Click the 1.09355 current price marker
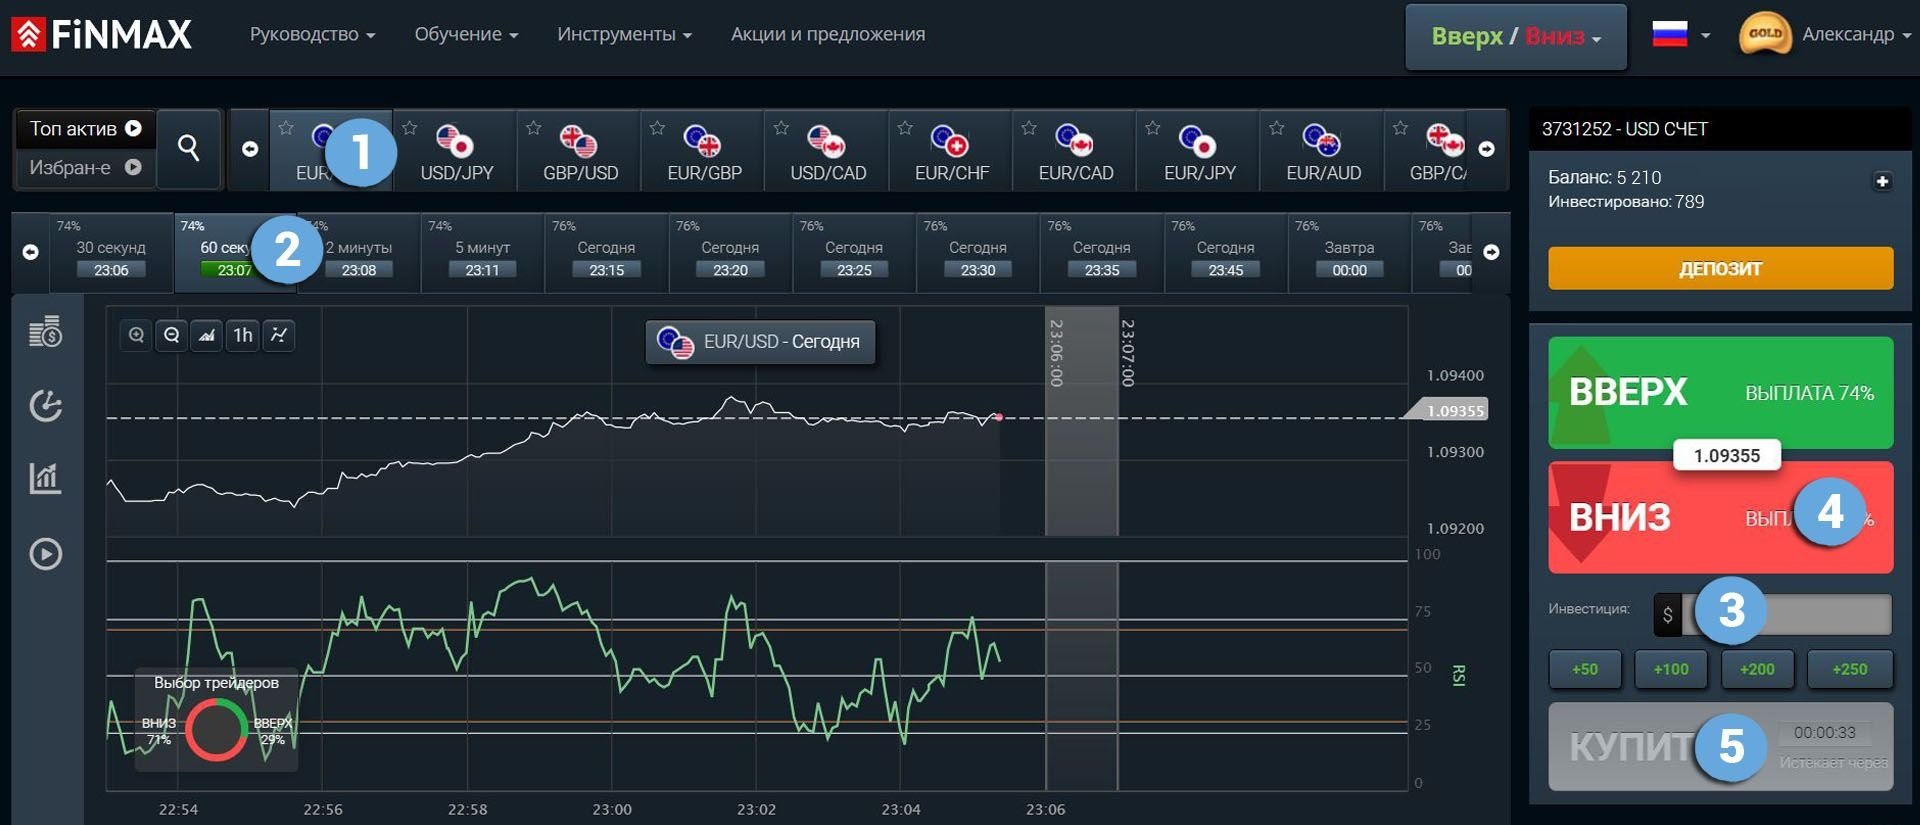The width and height of the screenshot is (1920, 825). (x=1448, y=410)
